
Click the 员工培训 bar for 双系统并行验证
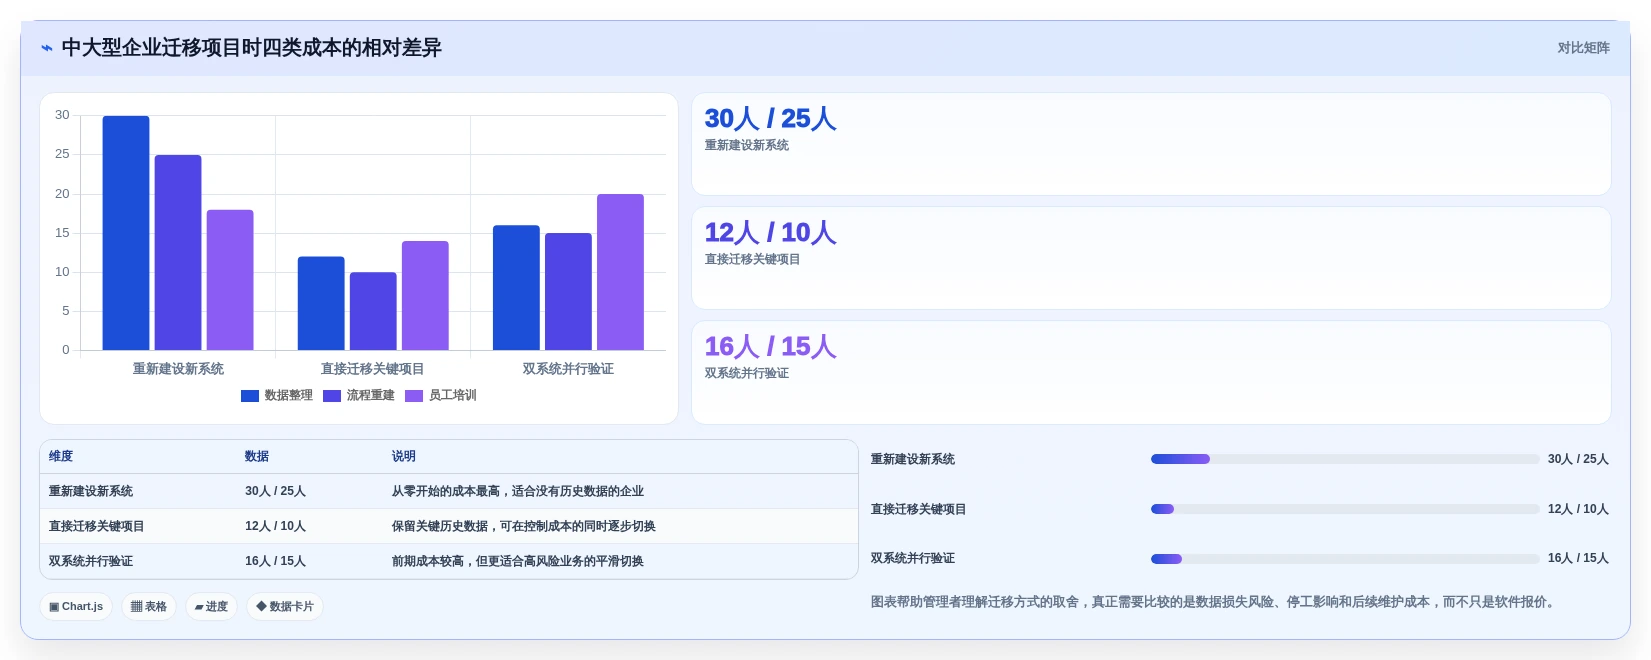point(620,272)
